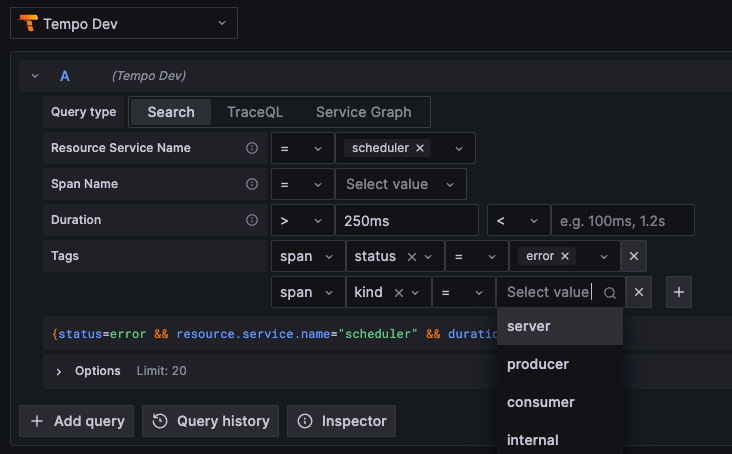This screenshot has height=454, width=732.
Task: Remove the scheduler value chip
Action: coord(420,148)
